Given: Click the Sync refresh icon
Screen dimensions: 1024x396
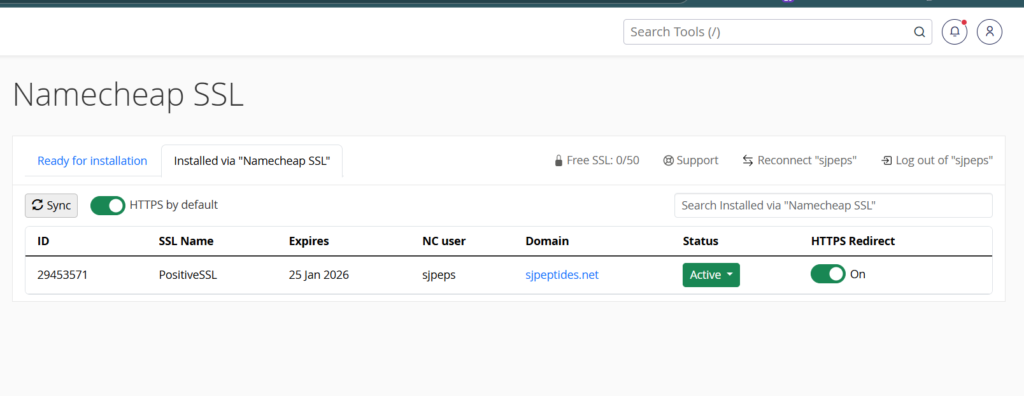Looking at the screenshot, I should coord(38,205).
